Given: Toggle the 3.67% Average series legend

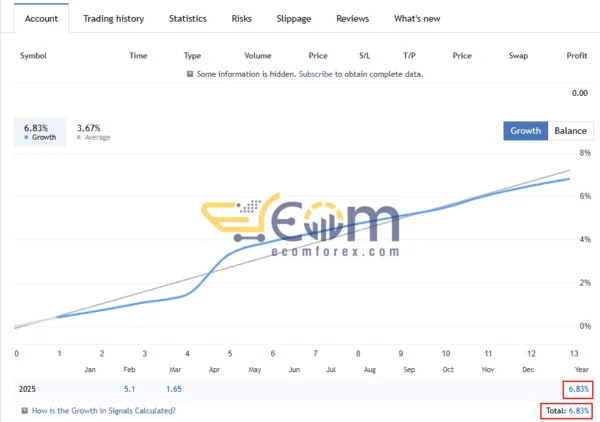Looking at the screenshot, I should click(92, 132).
